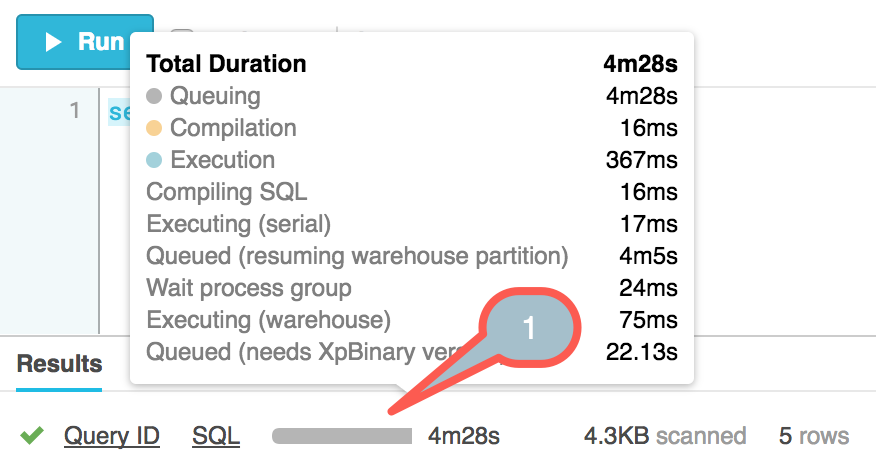Click the 4m28s duration beside the bar

point(464,436)
